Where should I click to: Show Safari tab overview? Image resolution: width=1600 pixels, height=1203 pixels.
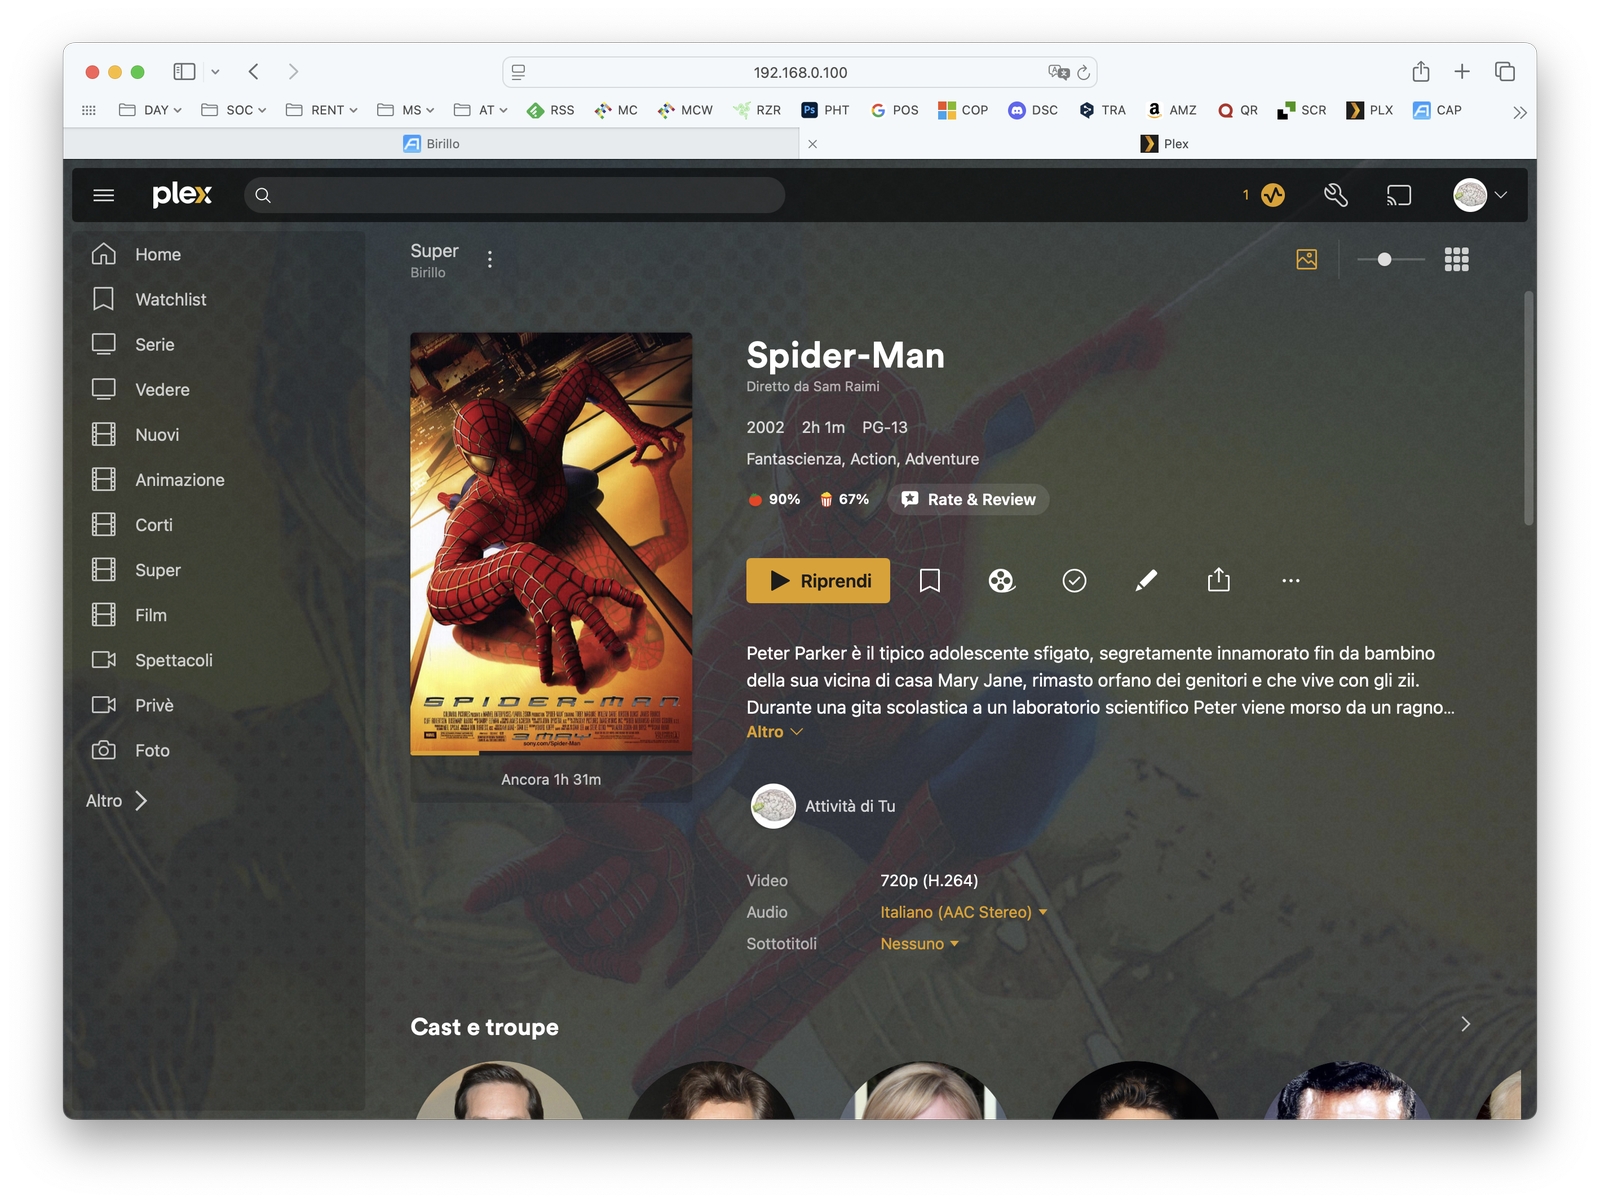coord(1505,71)
